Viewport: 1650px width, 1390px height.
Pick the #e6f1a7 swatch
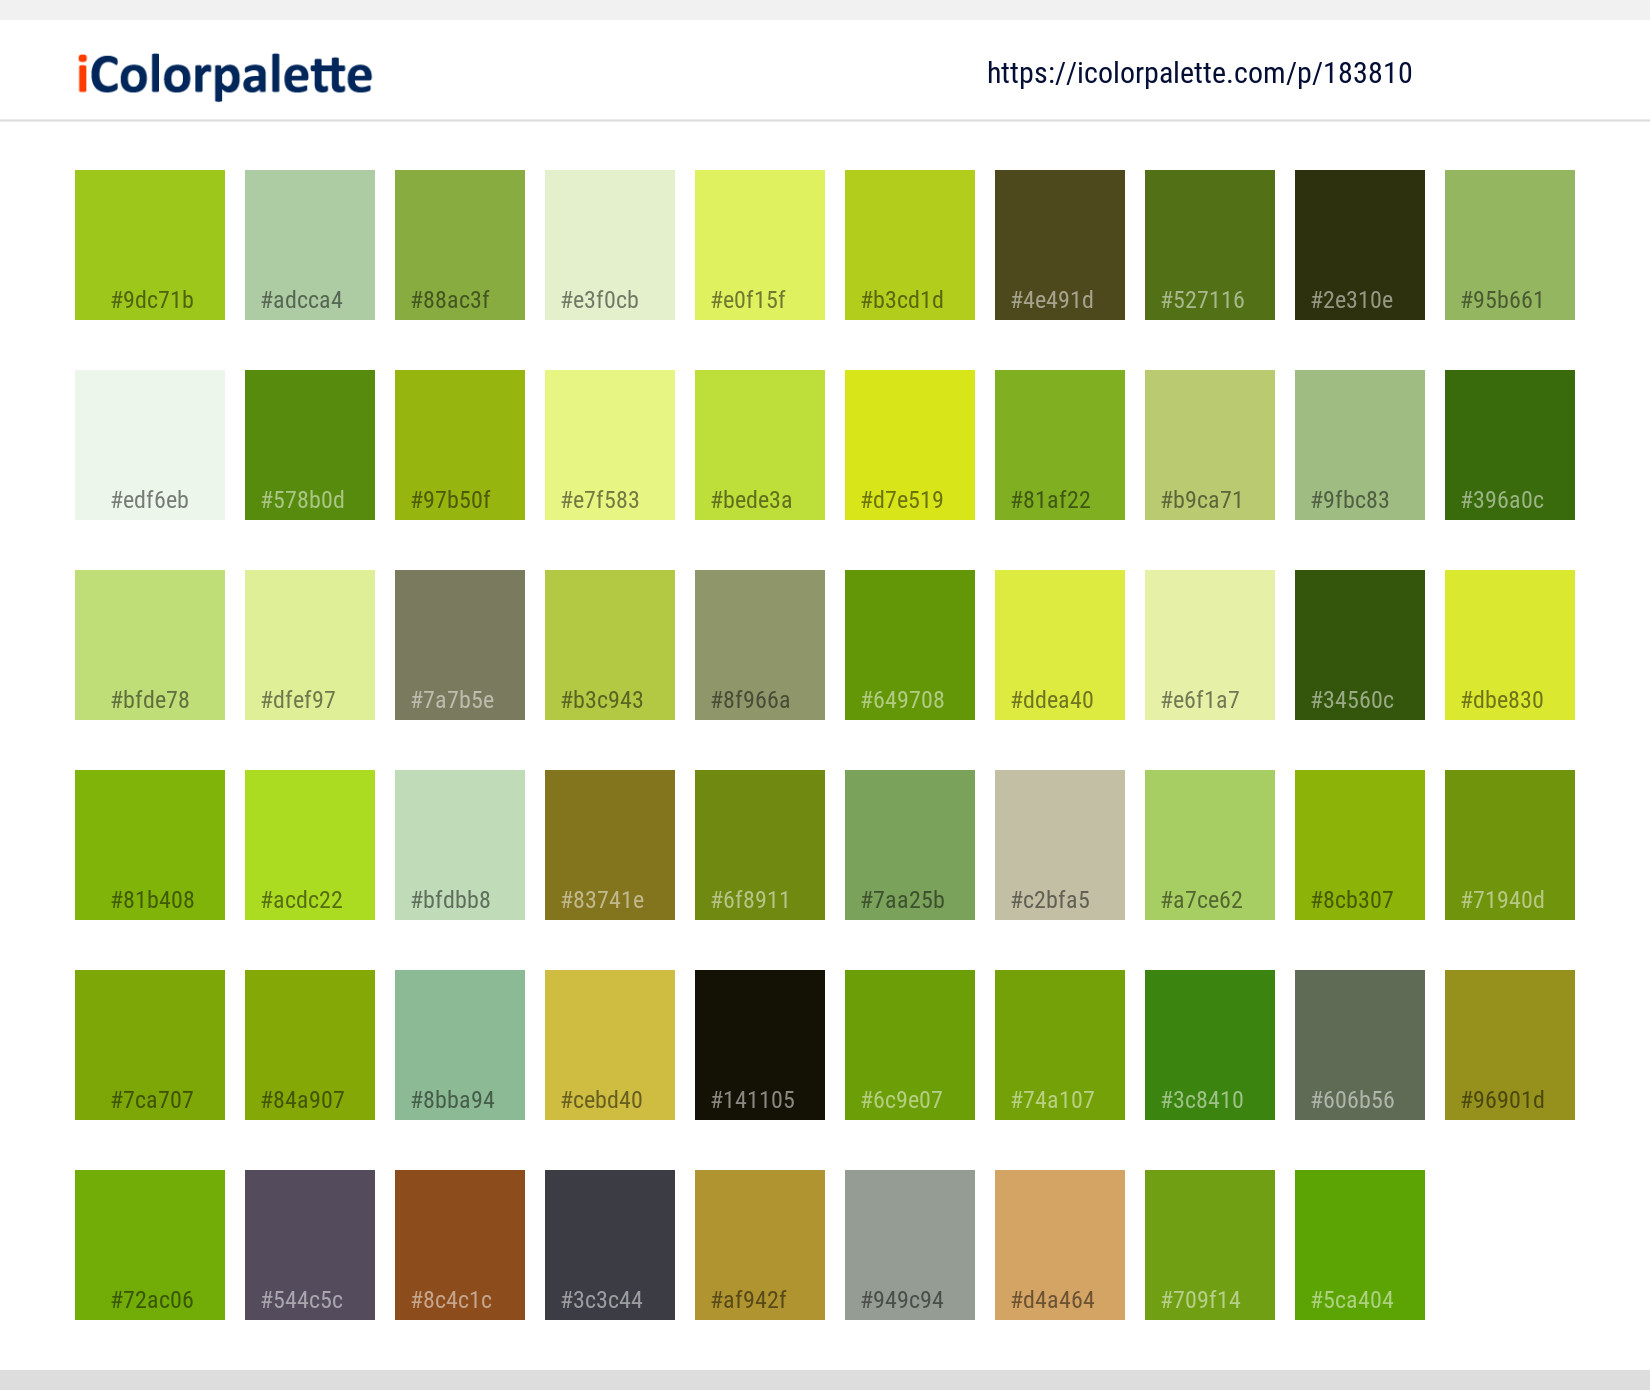pyautogui.click(x=1210, y=645)
